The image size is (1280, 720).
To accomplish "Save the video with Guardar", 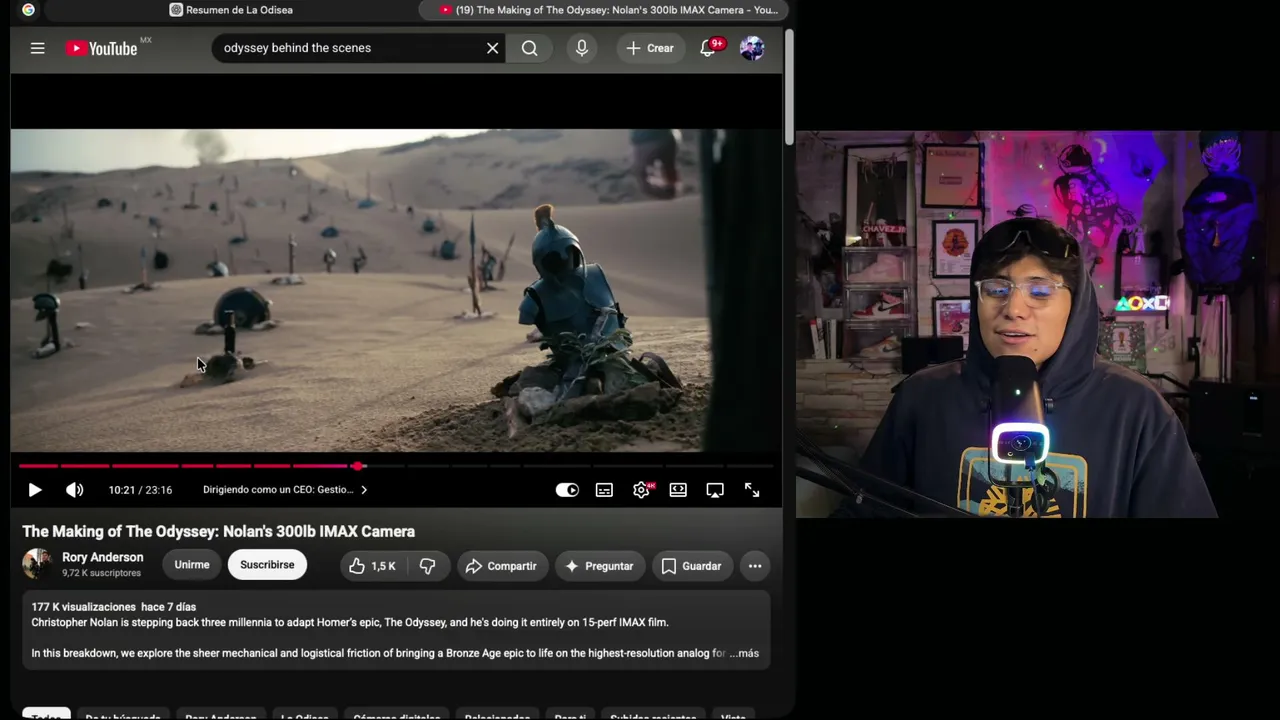I will 691,566.
